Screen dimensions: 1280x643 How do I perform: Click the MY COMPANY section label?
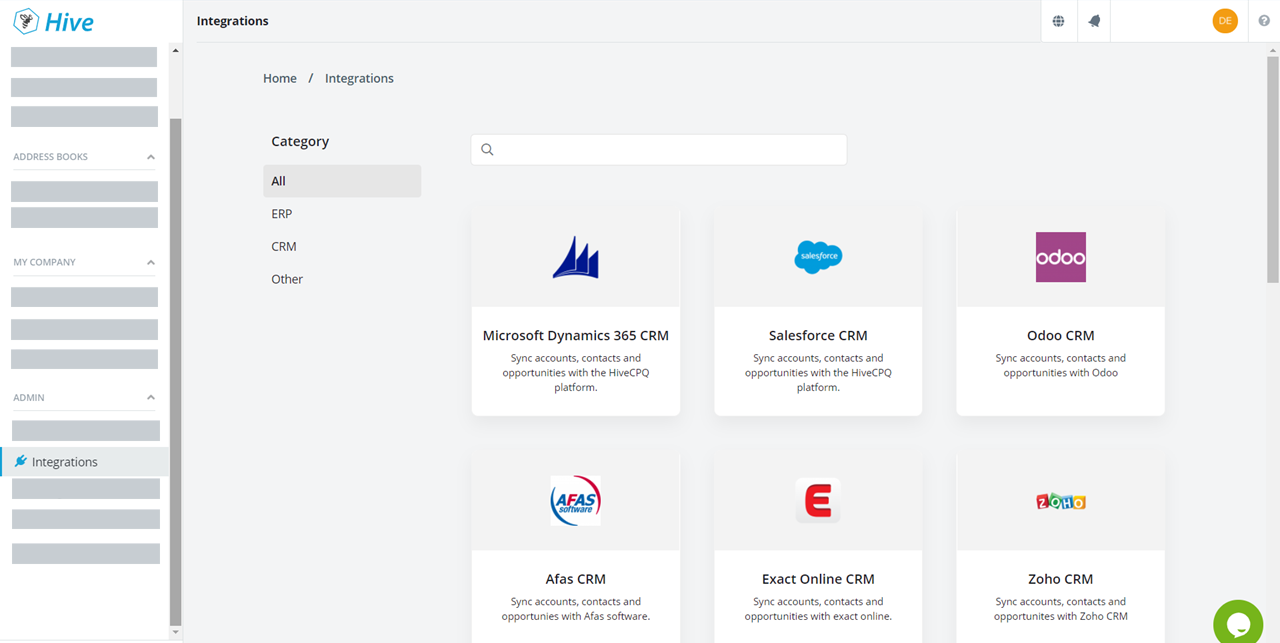coord(44,263)
